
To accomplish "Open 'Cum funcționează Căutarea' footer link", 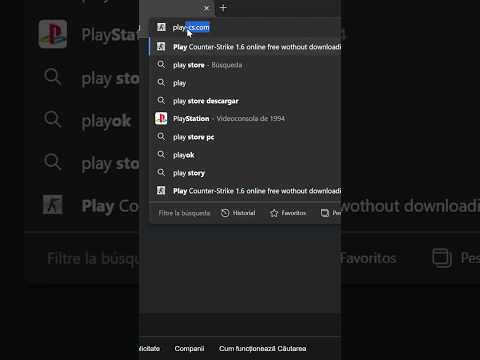I will (x=263, y=349).
